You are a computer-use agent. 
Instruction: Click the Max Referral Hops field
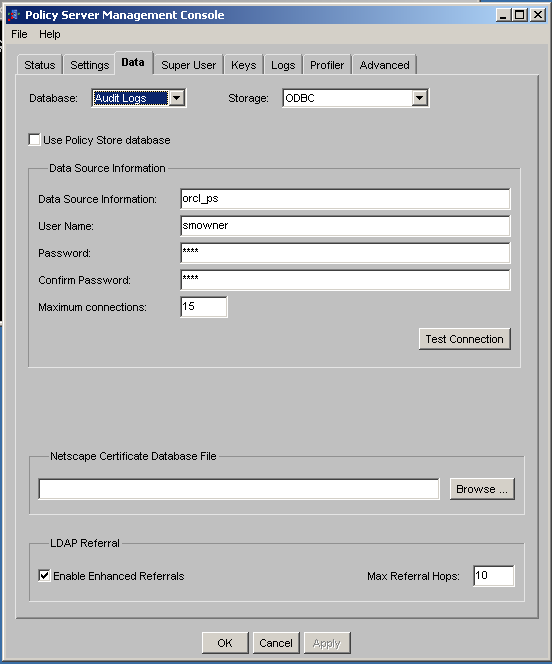(x=494, y=575)
